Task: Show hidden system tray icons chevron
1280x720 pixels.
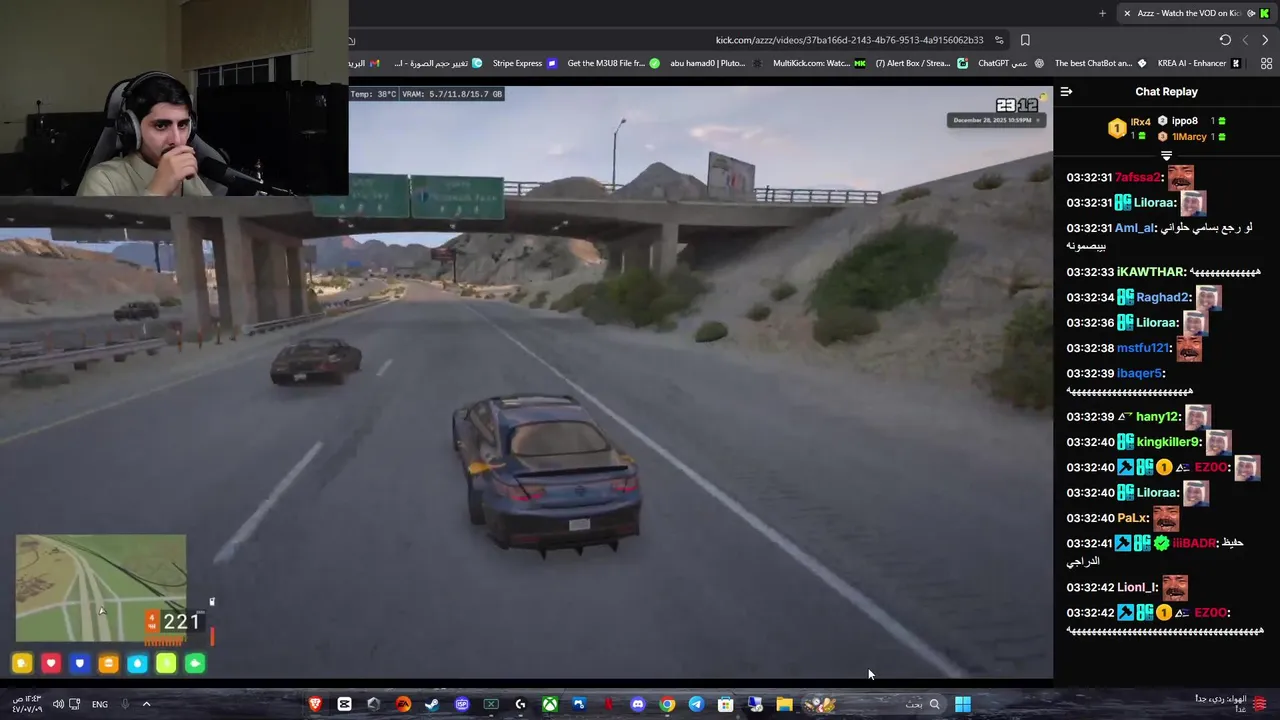Action: click(146, 704)
